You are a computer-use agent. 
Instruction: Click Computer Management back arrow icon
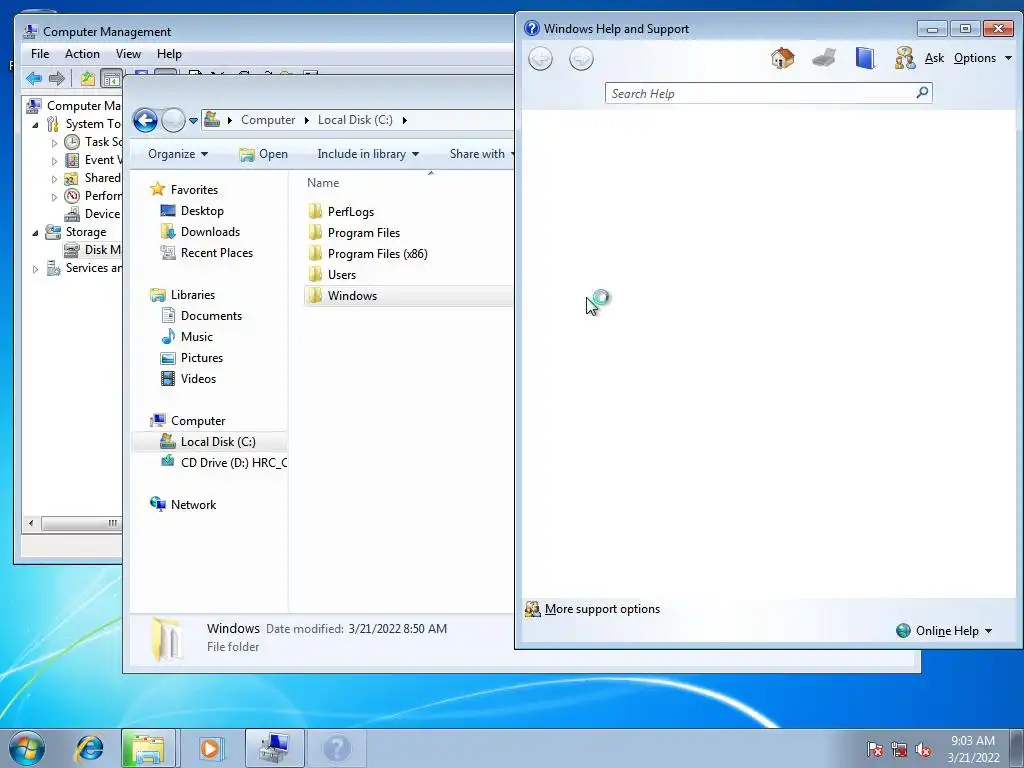click(34, 79)
